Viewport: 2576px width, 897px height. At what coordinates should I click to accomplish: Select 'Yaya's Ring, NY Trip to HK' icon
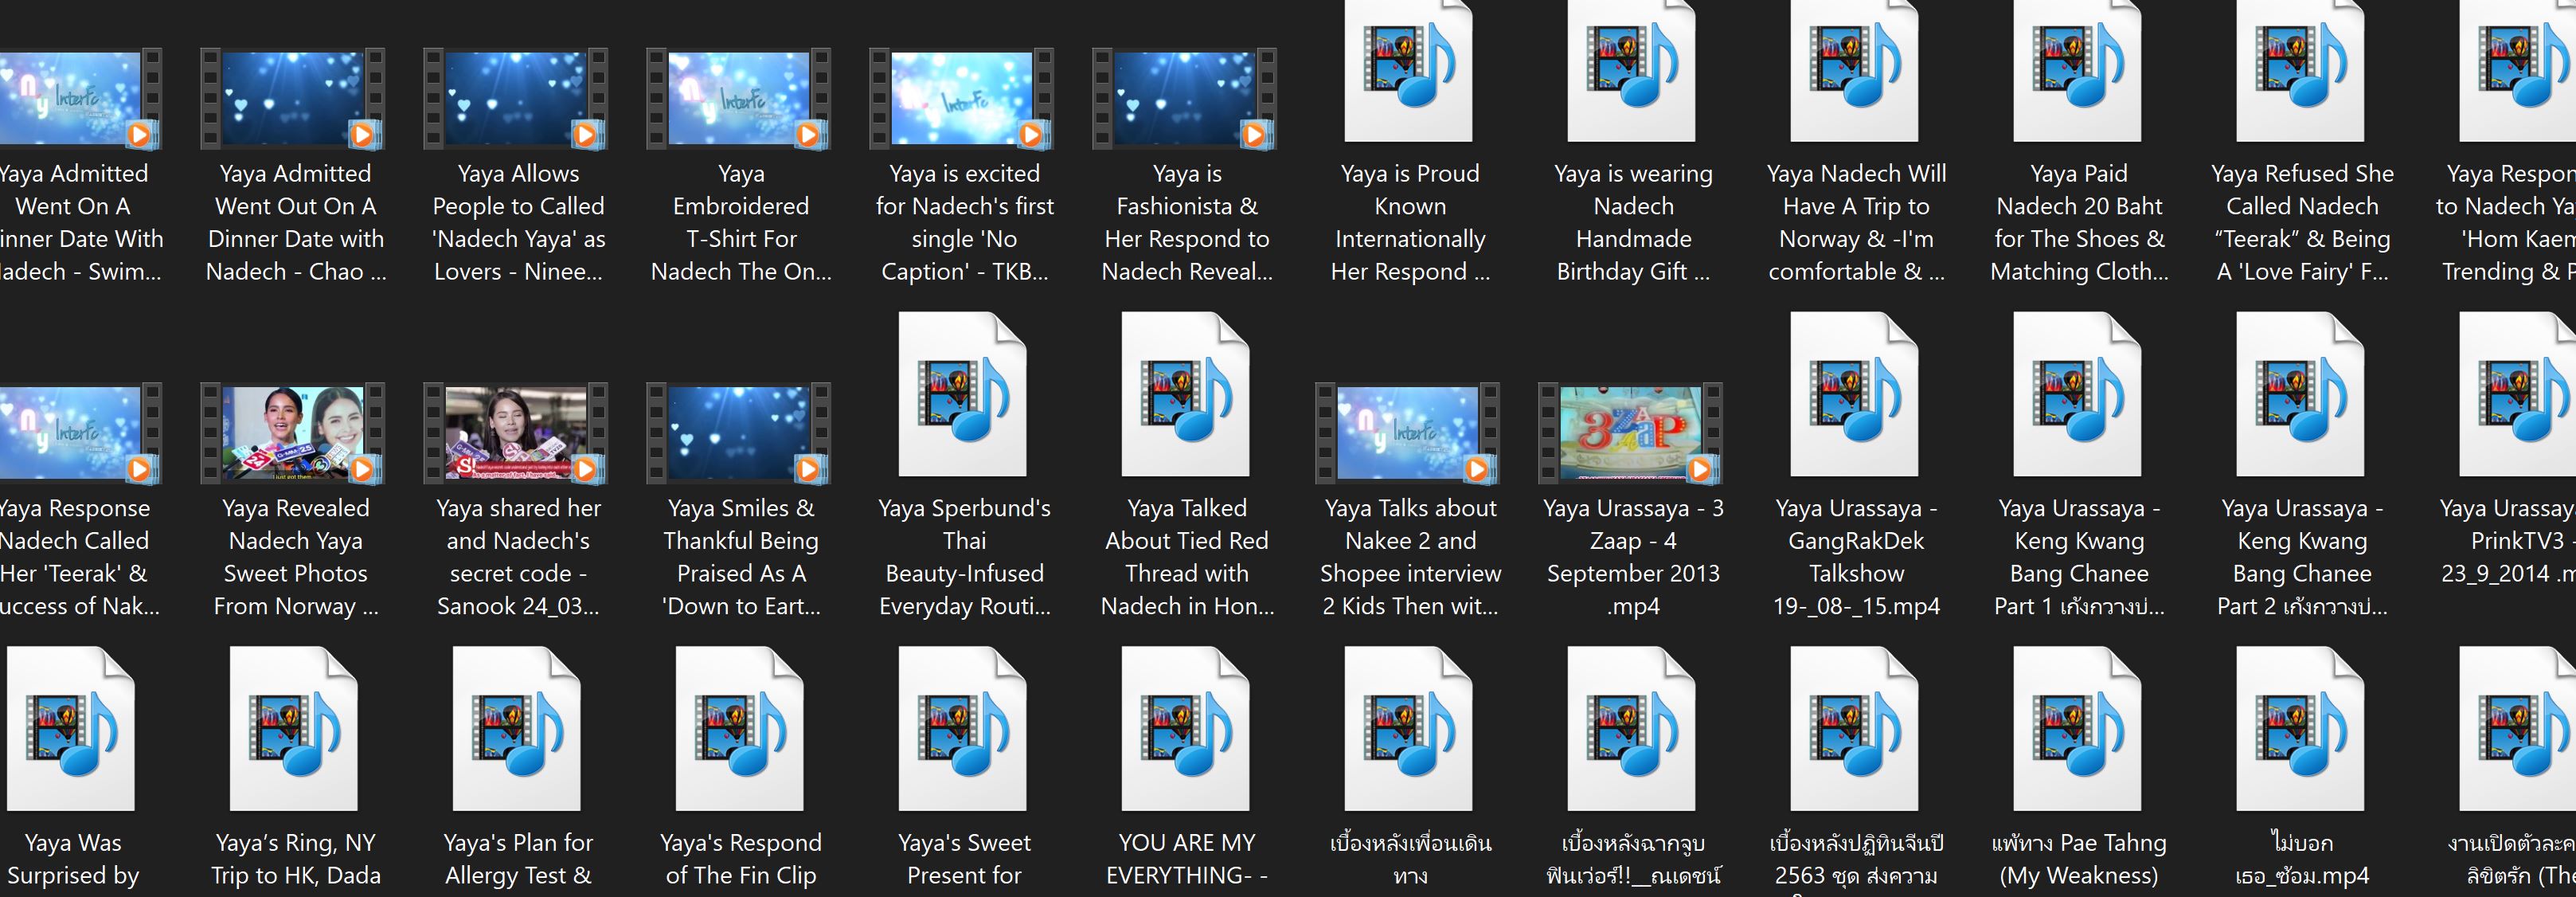point(294,729)
